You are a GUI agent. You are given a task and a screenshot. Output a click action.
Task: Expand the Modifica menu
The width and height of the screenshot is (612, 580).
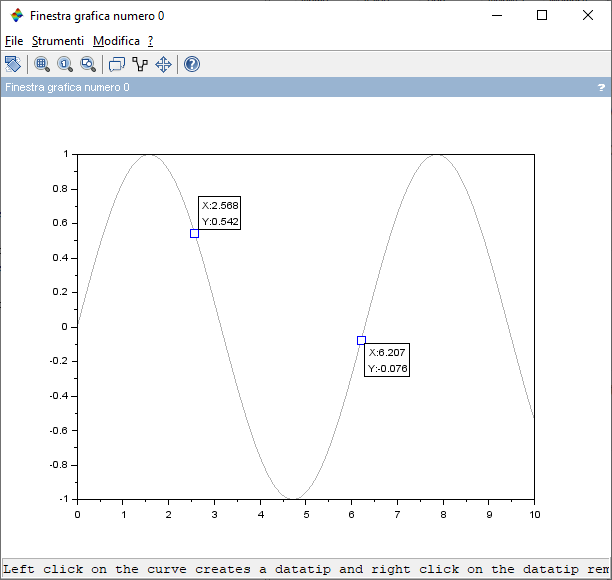pyautogui.click(x=116, y=41)
